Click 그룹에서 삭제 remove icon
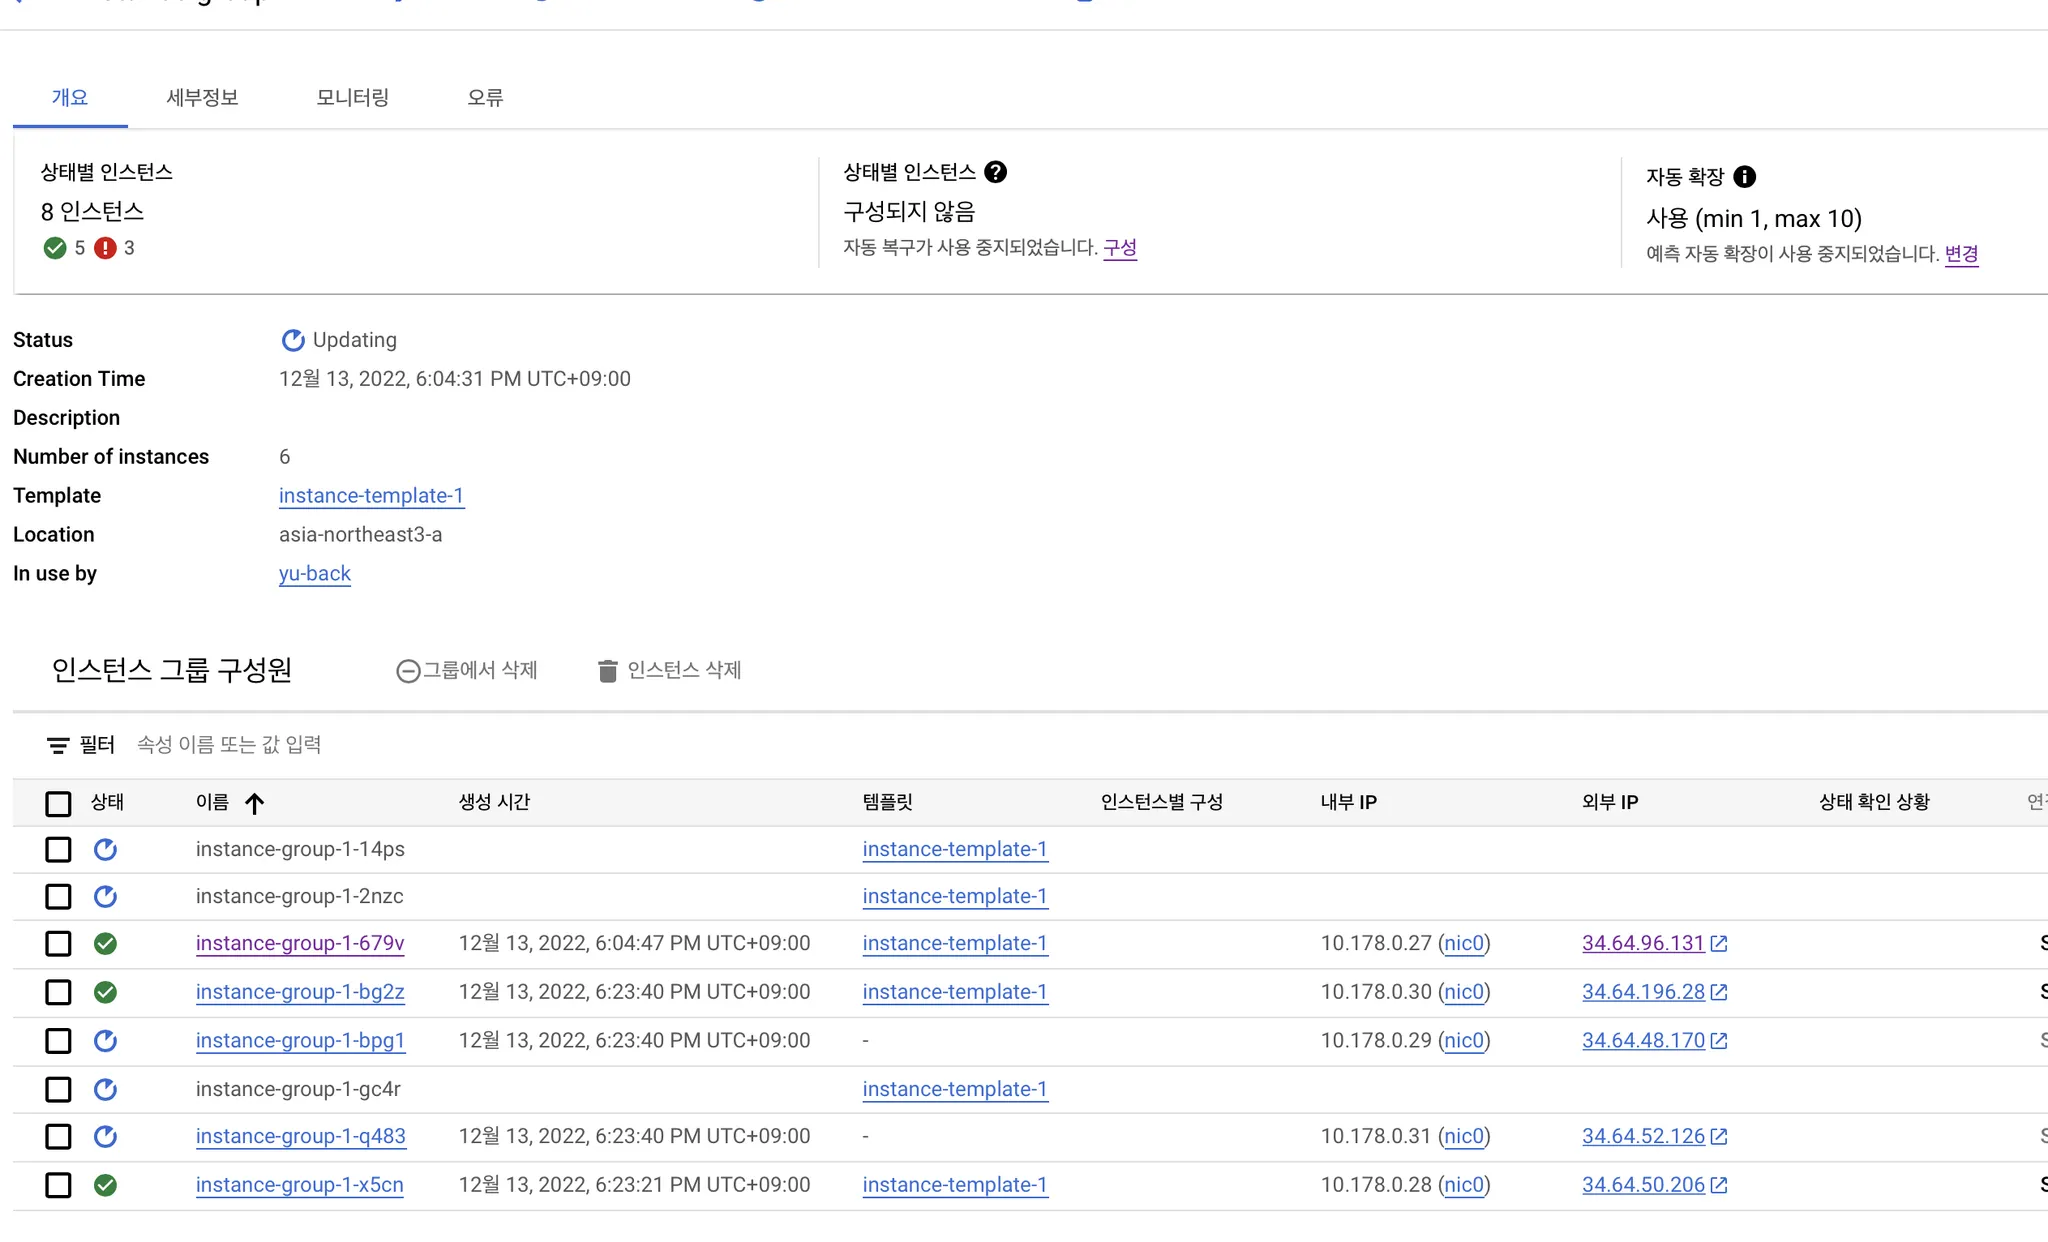 [x=407, y=671]
